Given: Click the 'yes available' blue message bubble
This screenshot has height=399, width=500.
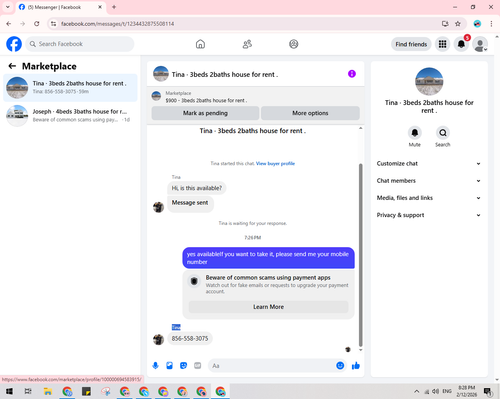Looking at the screenshot, I should point(268,258).
